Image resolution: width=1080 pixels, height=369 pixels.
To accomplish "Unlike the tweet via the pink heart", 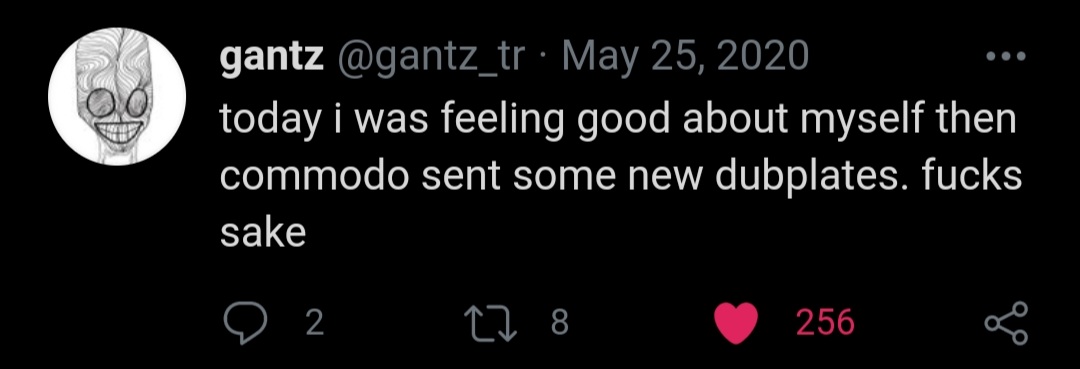I will [736, 324].
